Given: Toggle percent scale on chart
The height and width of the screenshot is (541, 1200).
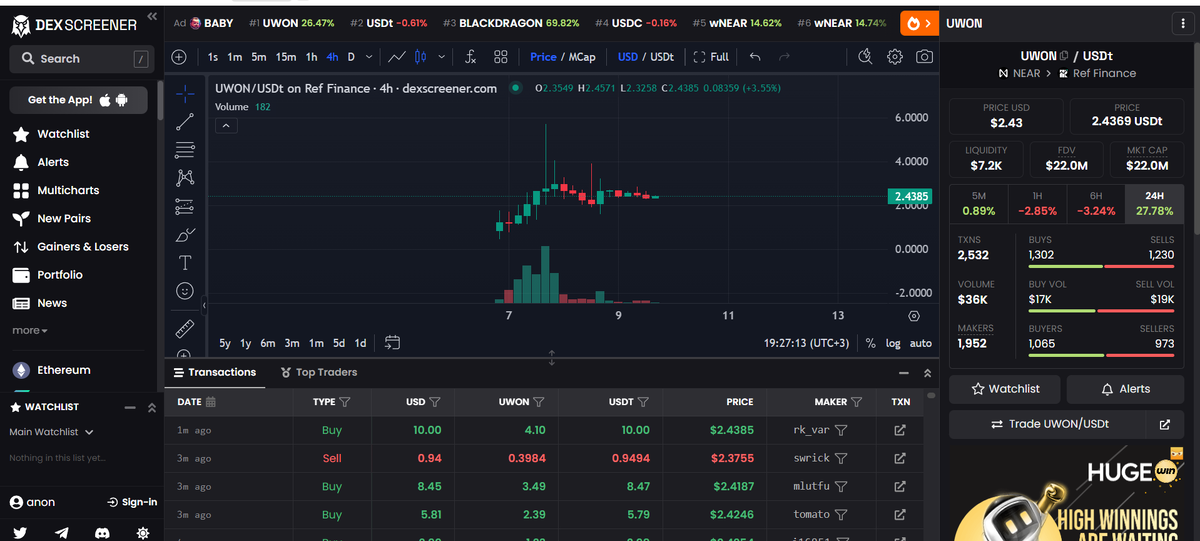Looking at the screenshot, I should (x=870, y=343).
